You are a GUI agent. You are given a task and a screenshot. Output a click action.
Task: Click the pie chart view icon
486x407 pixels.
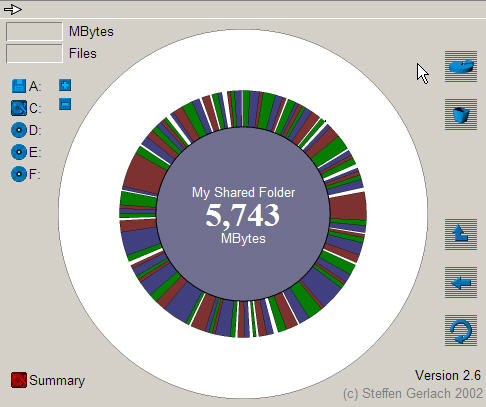[461, 66]
